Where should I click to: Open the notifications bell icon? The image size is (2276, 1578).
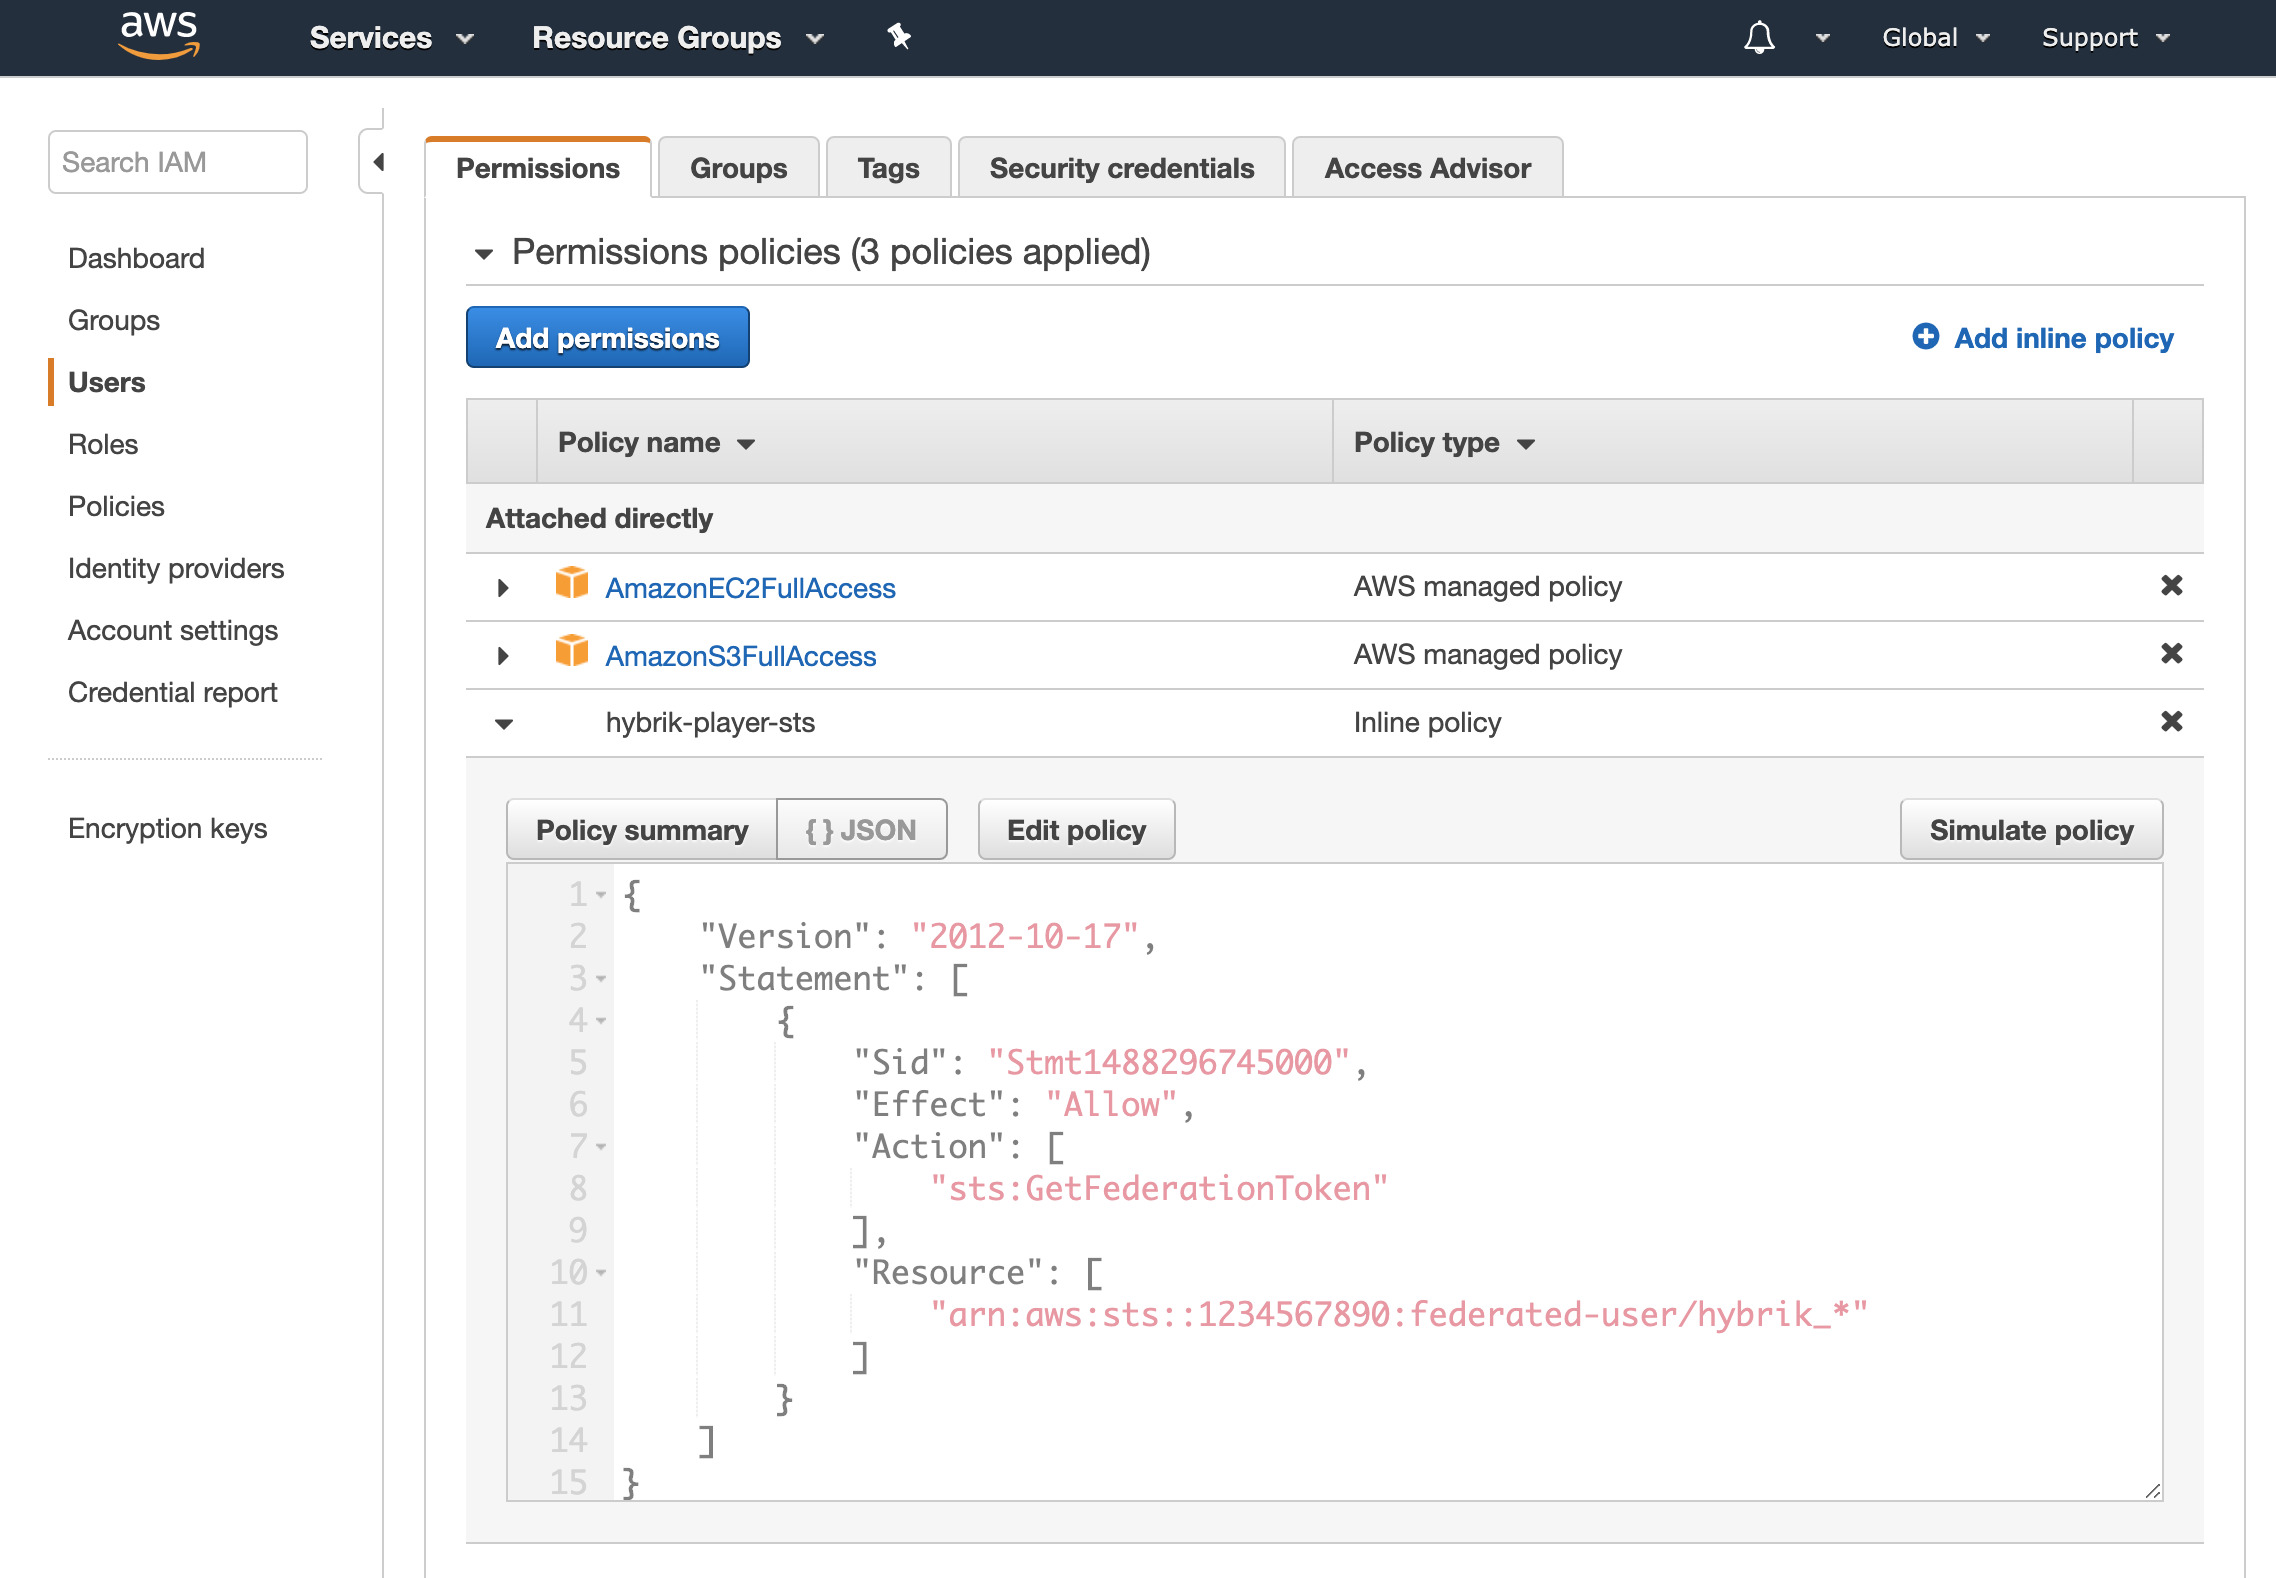tap(1759, 37)
